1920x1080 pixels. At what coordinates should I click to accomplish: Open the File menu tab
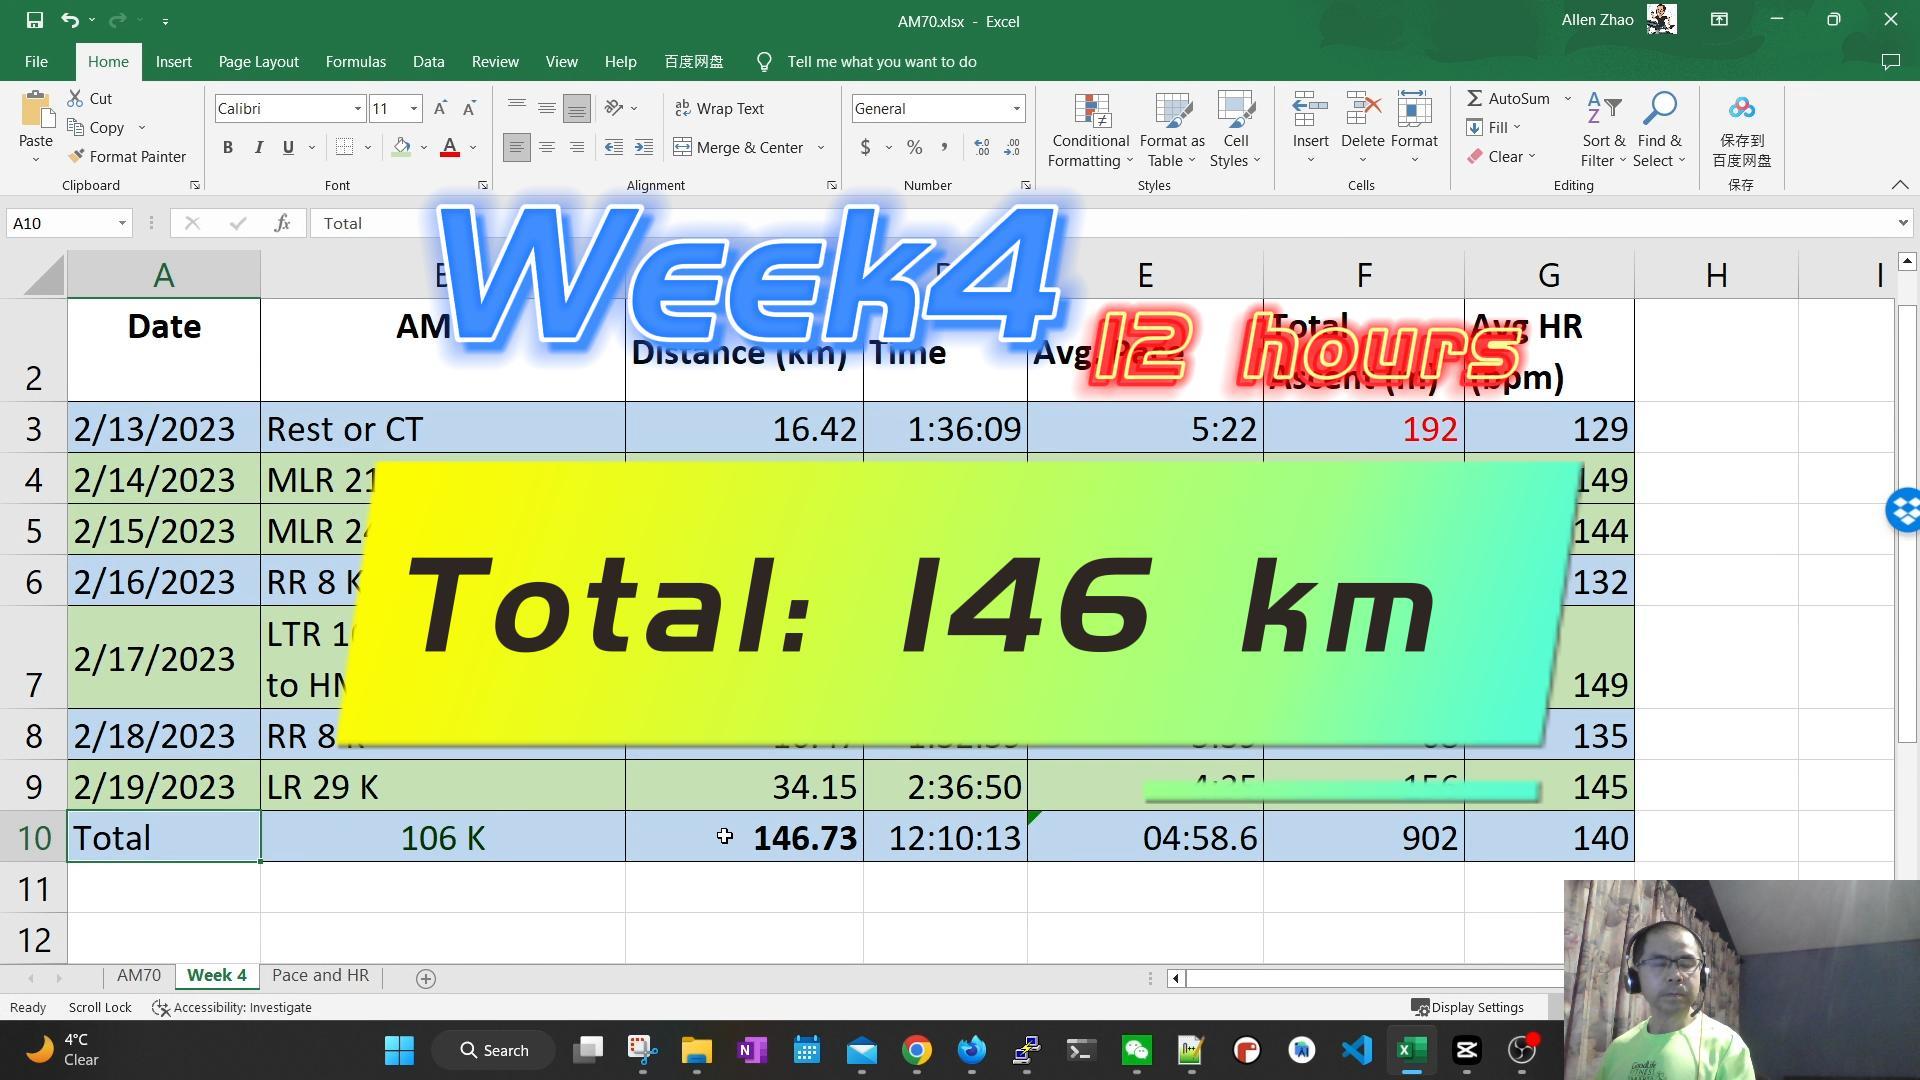(x=36, y=62)
